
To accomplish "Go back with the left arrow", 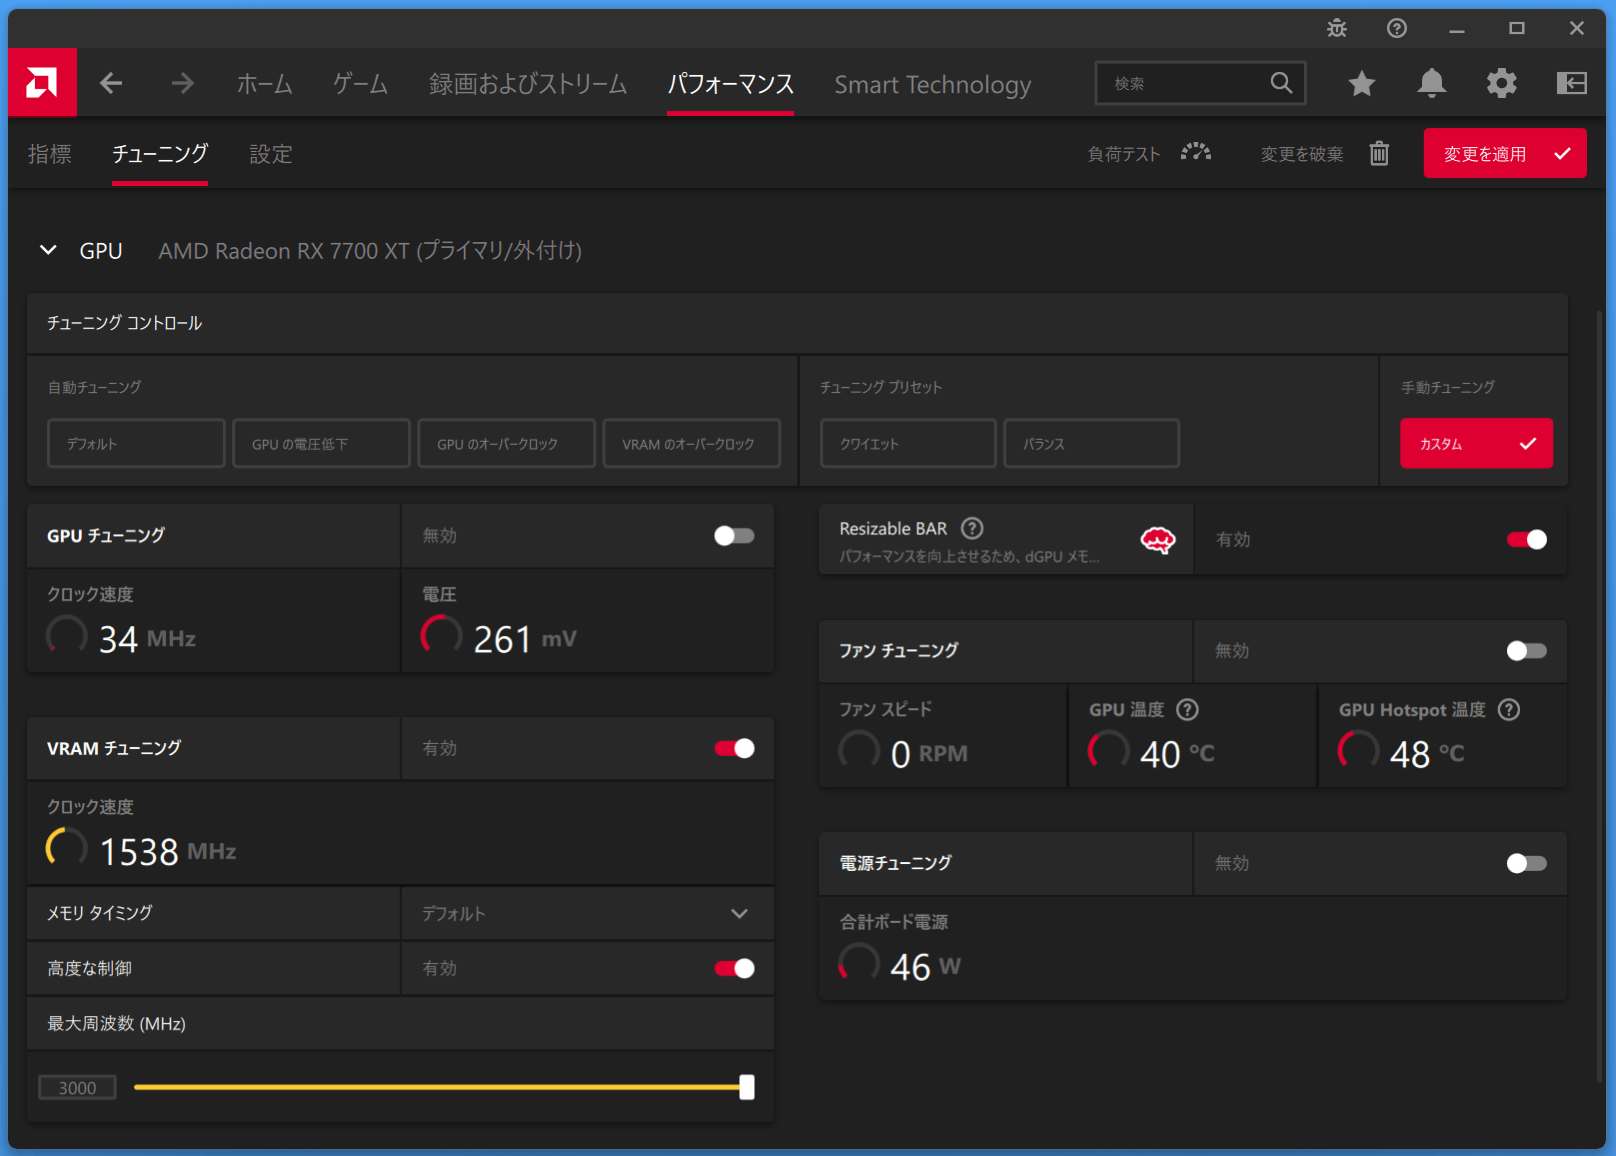I will 111,83.
